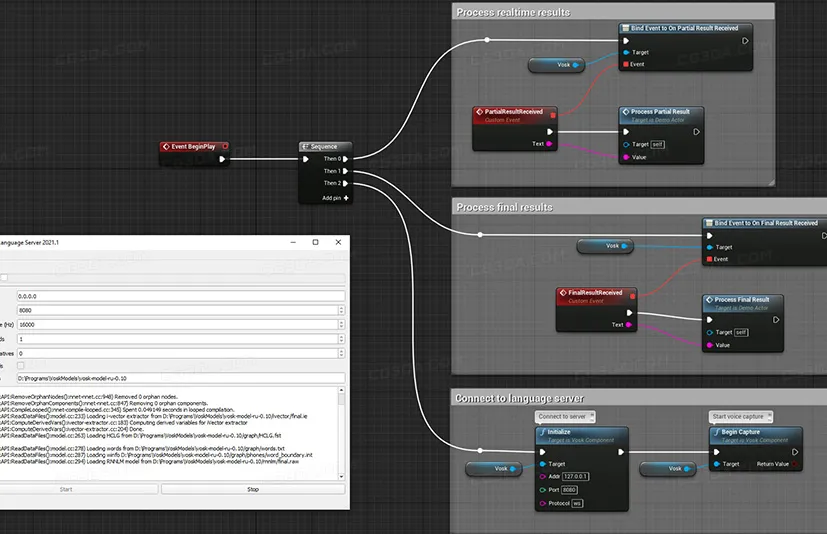This screenshot has height=534, width=827.
Task: Toggle the checkbox below the alternatives field
Action: (21, 365)
